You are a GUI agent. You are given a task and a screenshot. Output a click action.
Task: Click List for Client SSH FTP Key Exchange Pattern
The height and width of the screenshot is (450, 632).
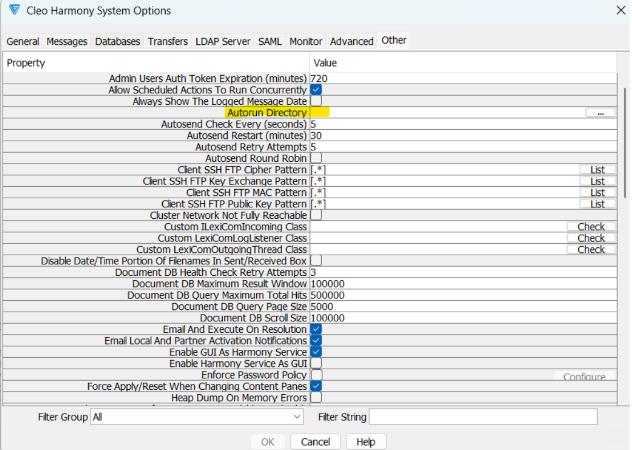598,181
